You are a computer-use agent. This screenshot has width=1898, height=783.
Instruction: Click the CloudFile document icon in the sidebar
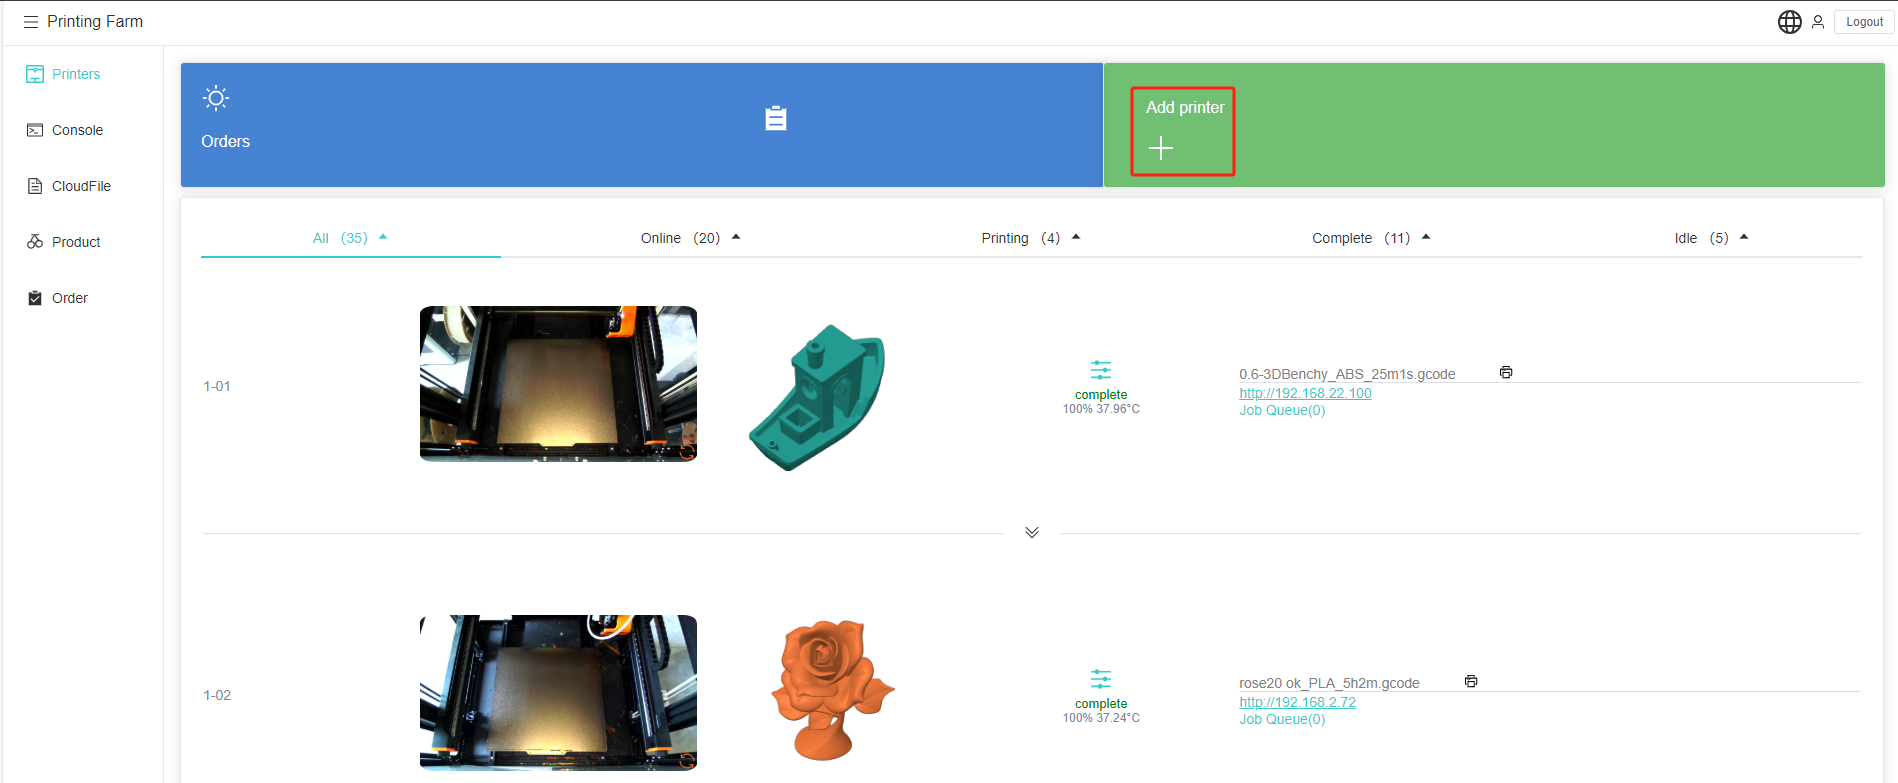tap(35, 186)
